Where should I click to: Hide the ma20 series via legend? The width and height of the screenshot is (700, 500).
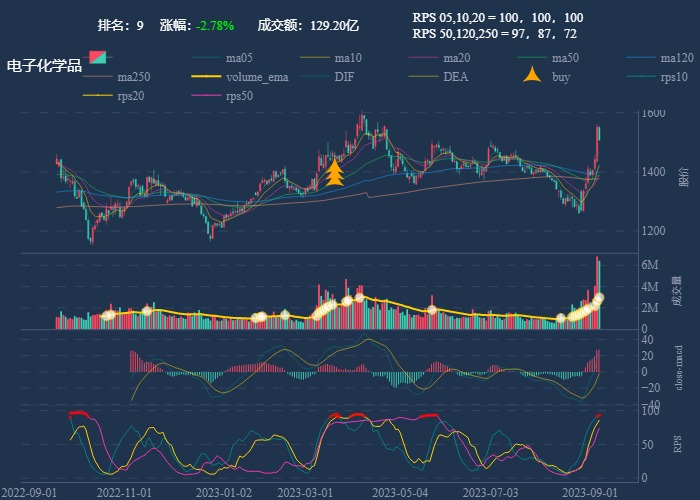coord(423,57)
